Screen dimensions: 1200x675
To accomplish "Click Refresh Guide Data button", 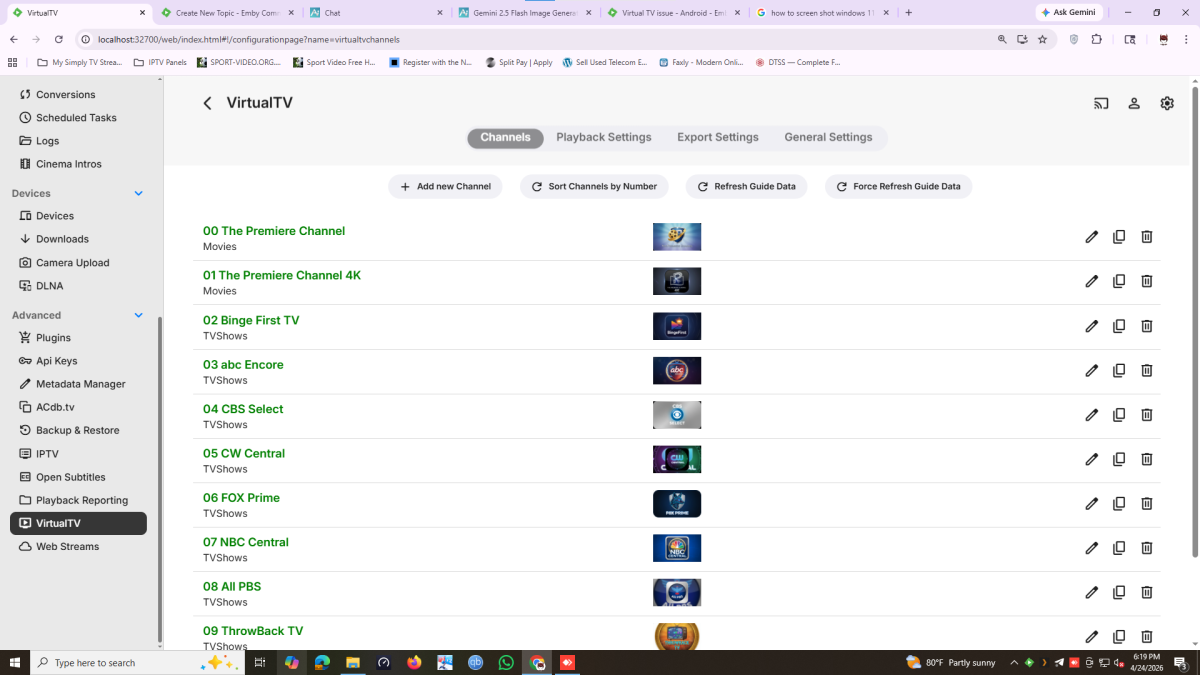I will pyautogui.click(x=746, y=186).
